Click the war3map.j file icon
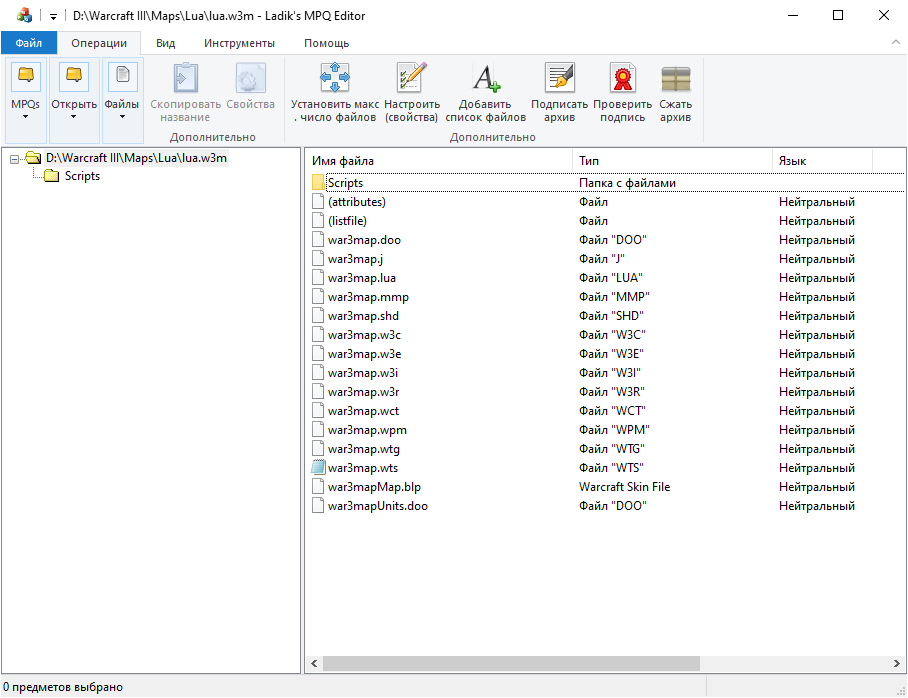The height and width of the screenshot is (698, 908). [318, 258]
